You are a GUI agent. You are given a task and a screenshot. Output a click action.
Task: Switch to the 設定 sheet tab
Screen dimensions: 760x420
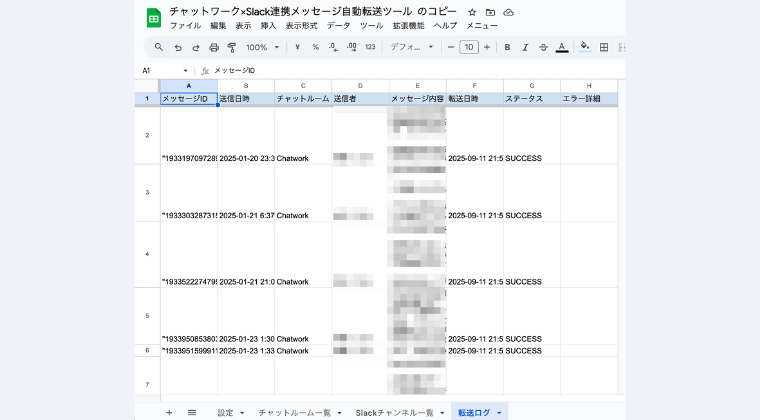coord(225,413)
